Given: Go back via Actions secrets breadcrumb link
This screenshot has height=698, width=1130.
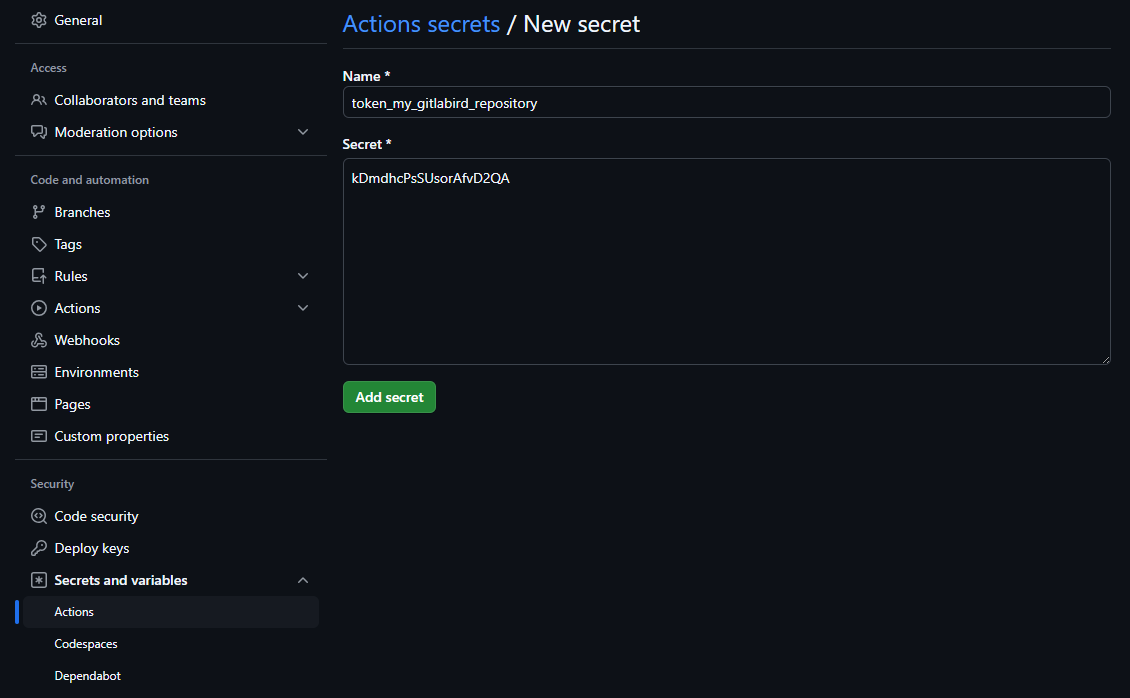Looking at the screenshot, I should tap(421, 24).
